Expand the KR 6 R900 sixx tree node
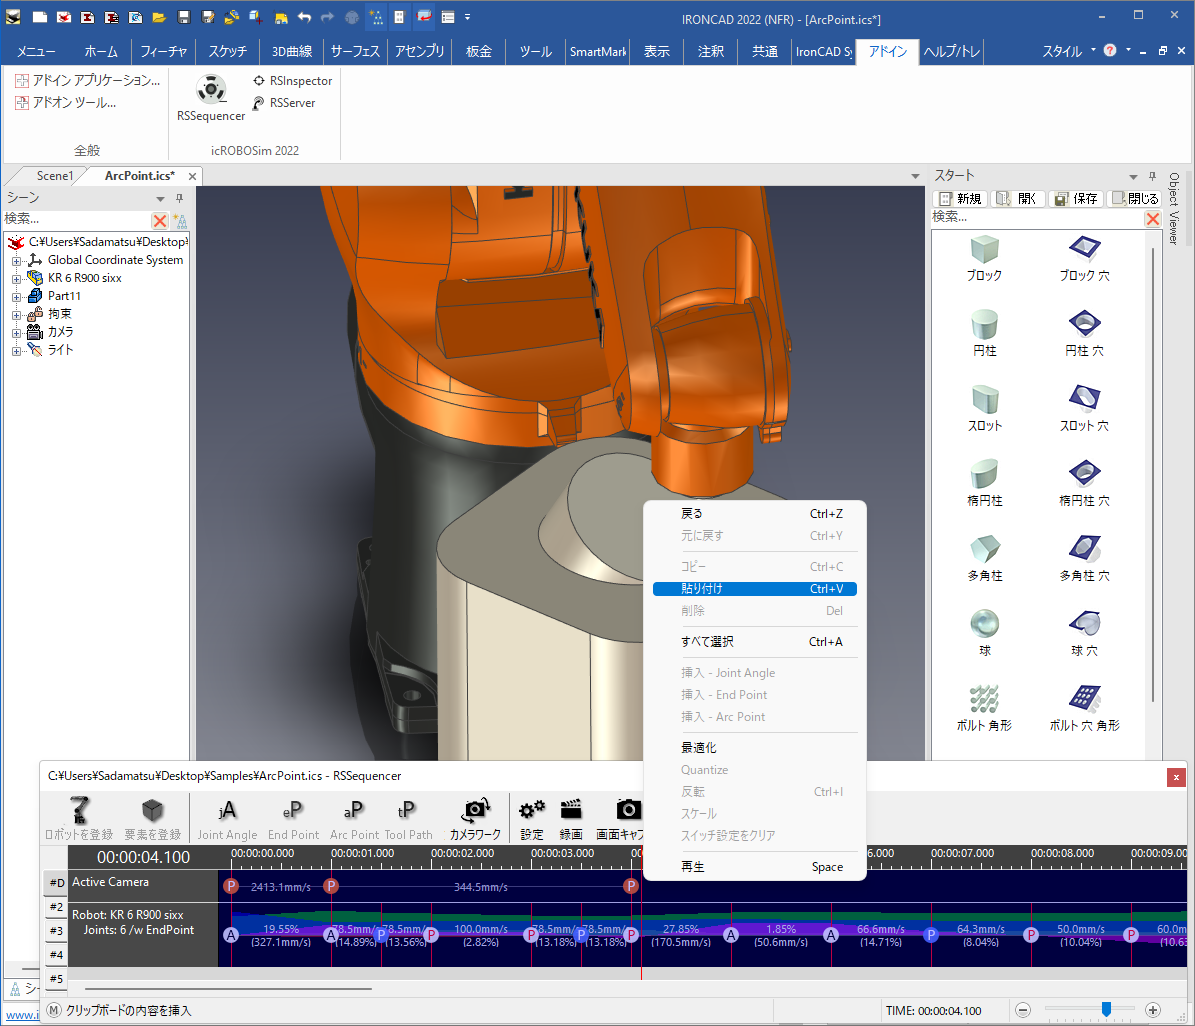 point(17,278)
